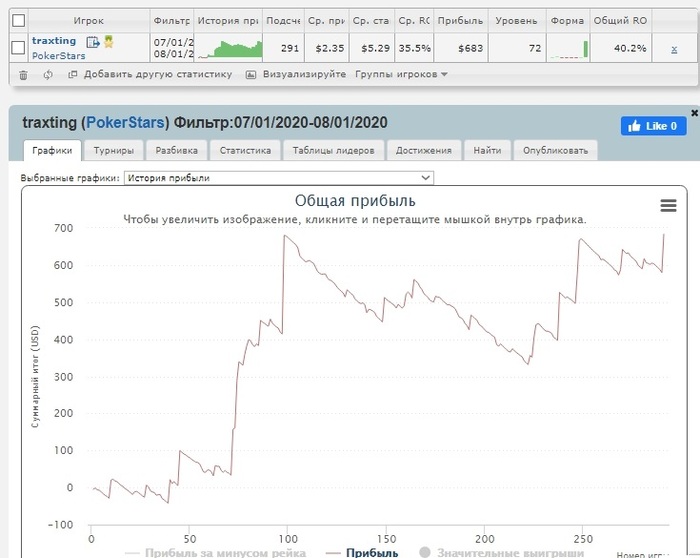Select the Опубликовать tab

pyautogui.click(x=555, y=150)
